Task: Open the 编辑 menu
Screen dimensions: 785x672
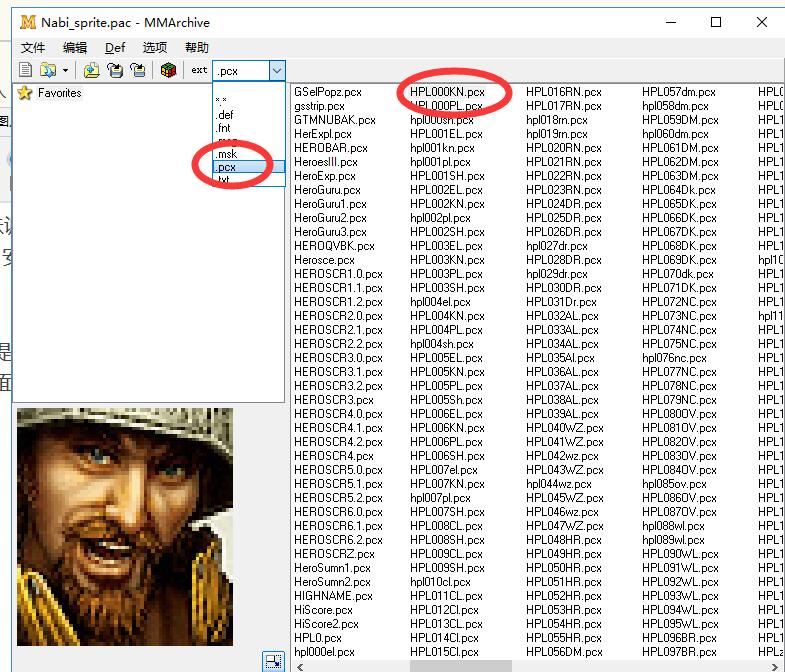Action: click(75, 48)
